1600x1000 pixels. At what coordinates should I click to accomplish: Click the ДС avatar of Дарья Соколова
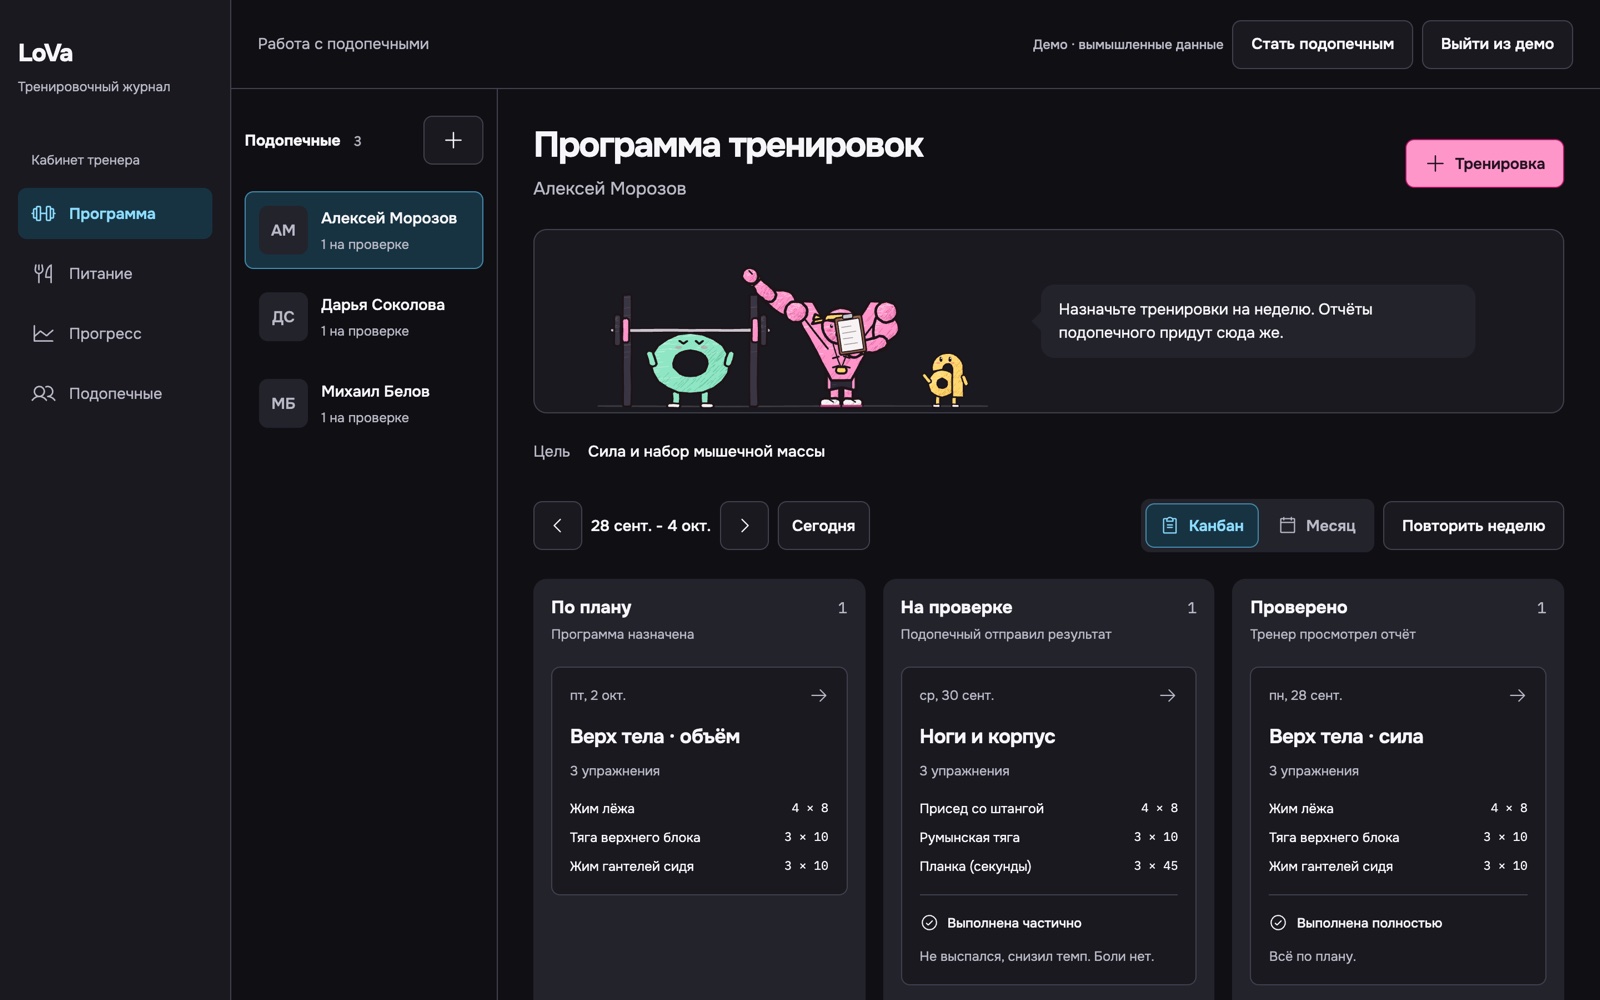[283, 317]
